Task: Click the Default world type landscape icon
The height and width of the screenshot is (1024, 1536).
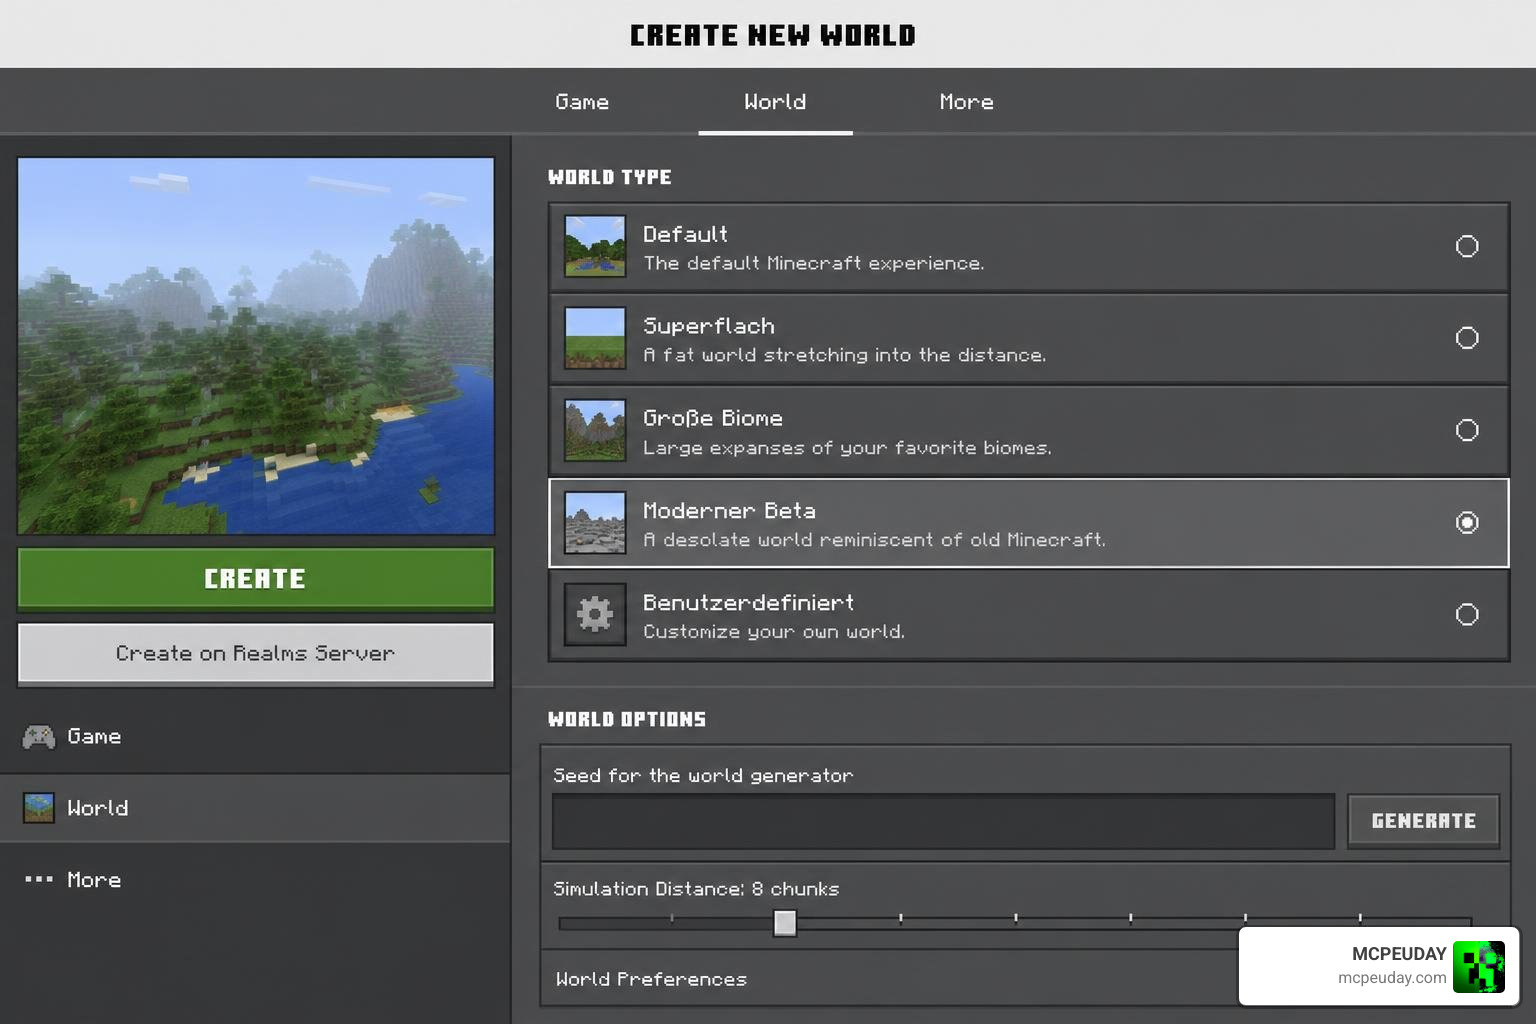Action: tap(595, 246)
